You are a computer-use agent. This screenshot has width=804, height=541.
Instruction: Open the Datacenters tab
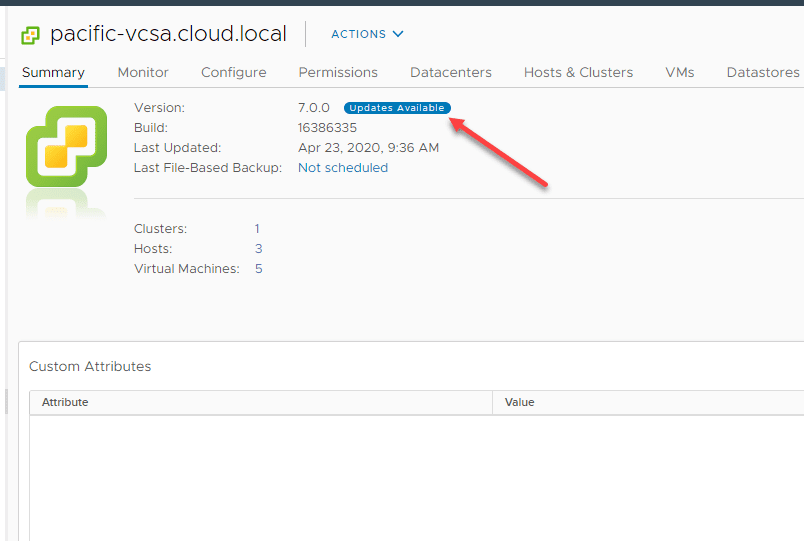451,72
